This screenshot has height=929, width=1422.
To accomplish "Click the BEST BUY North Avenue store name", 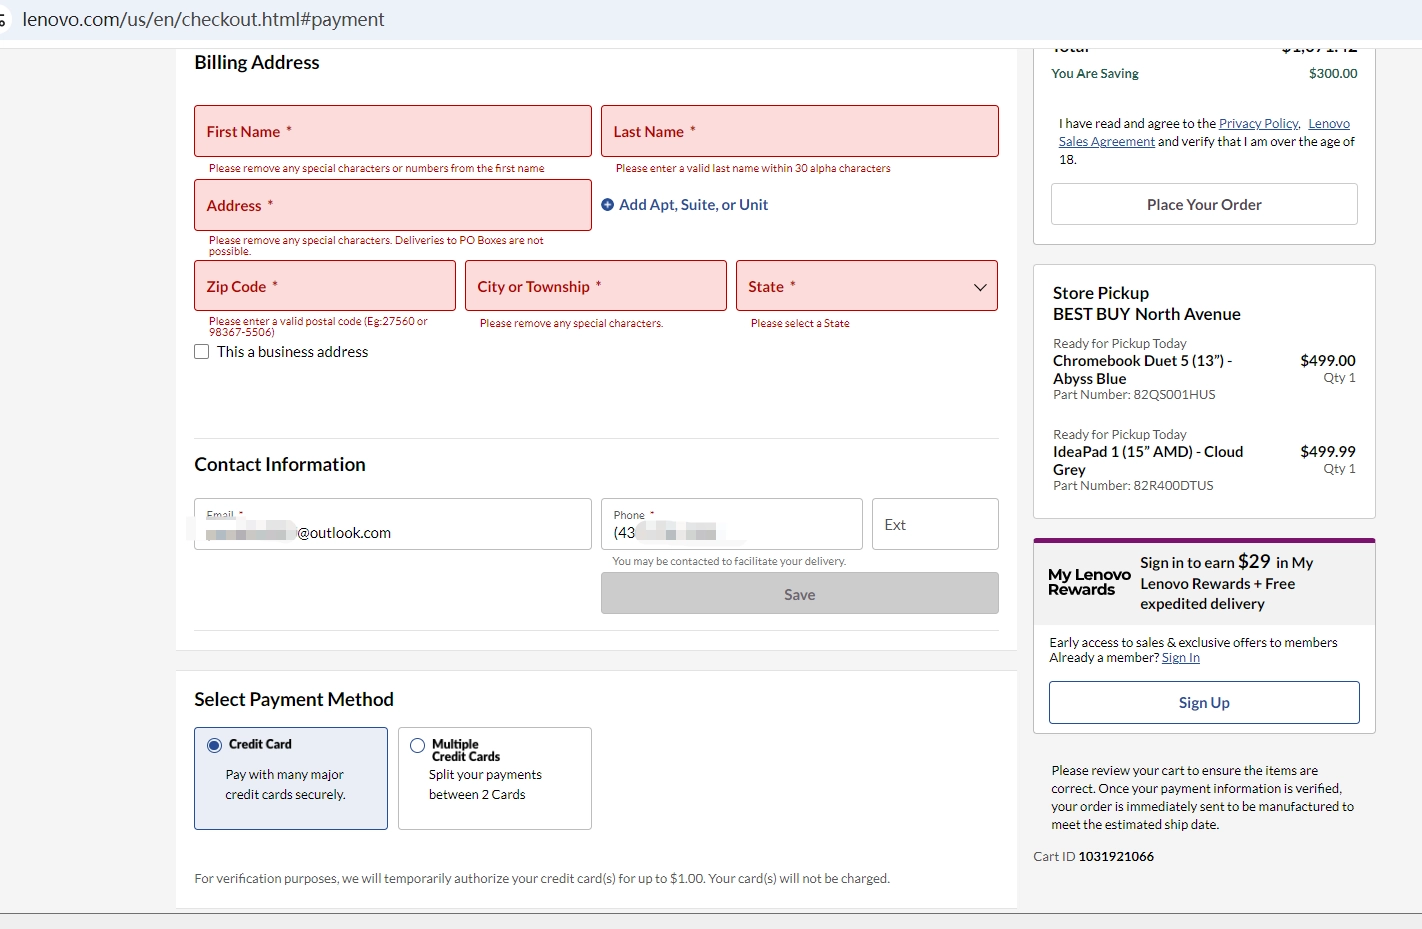I will (x=1147, y=314).
